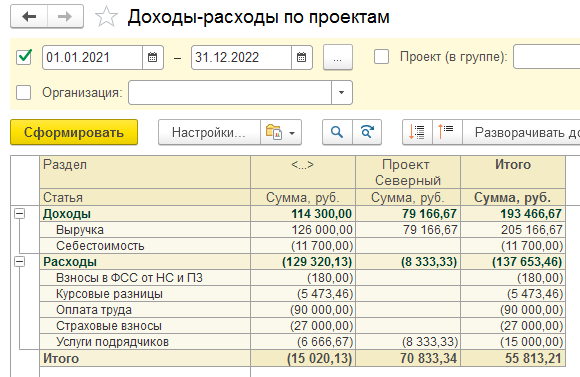Click the cell with (6 666,67)
The image size is (580, 377).
[x=303, y=342]
